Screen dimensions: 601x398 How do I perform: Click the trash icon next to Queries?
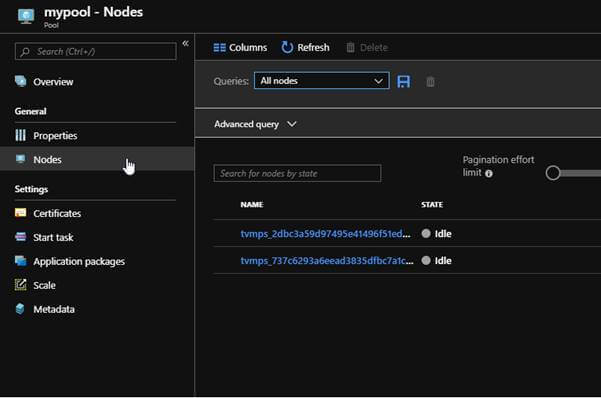(430, 82)
